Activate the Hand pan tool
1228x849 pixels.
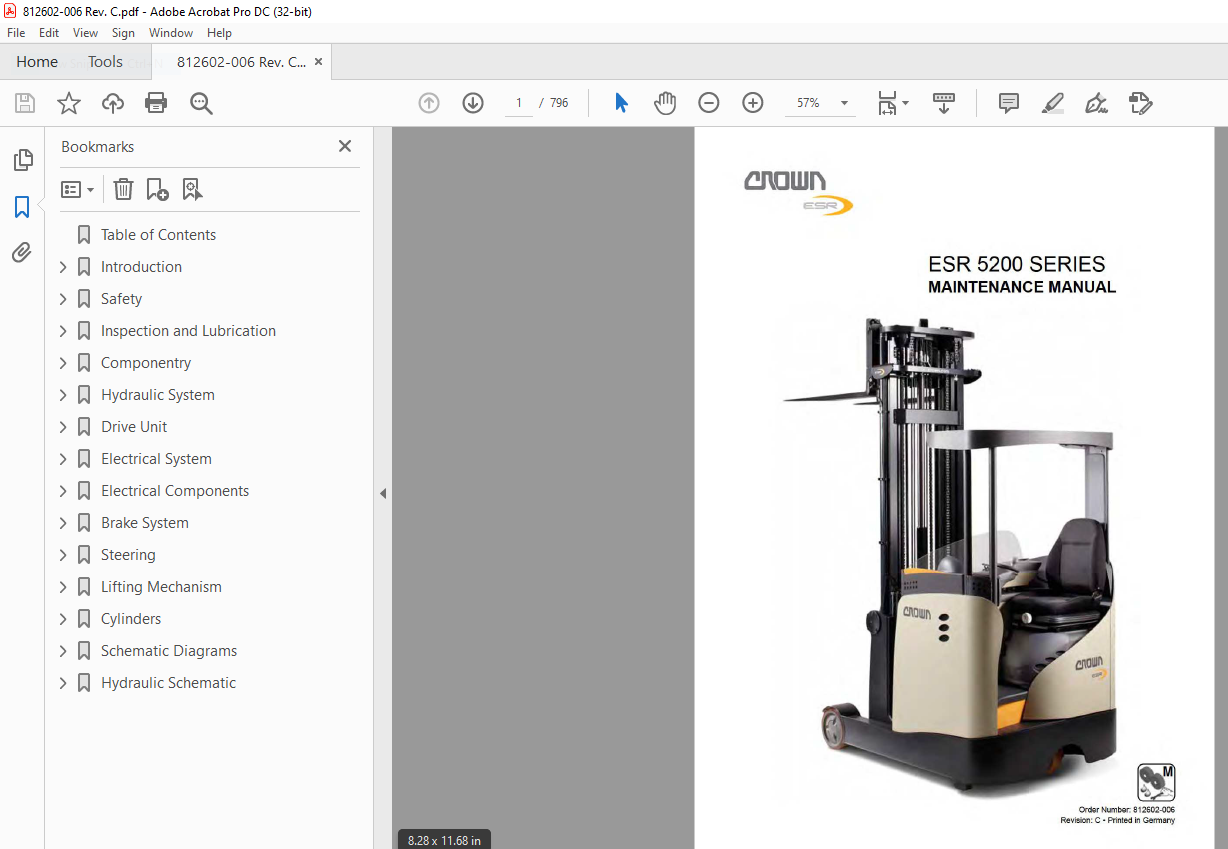665,103
